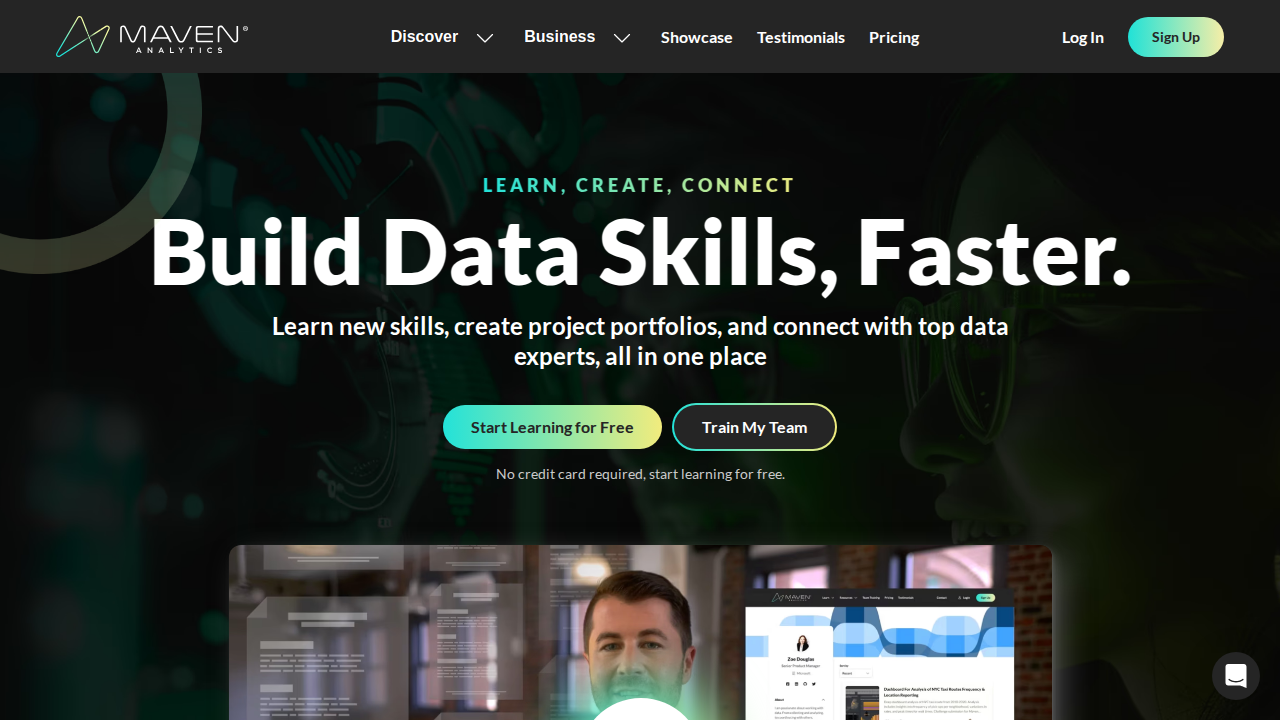
Task: Click the profile page preview screenshot
Action: tap(880, 655)
